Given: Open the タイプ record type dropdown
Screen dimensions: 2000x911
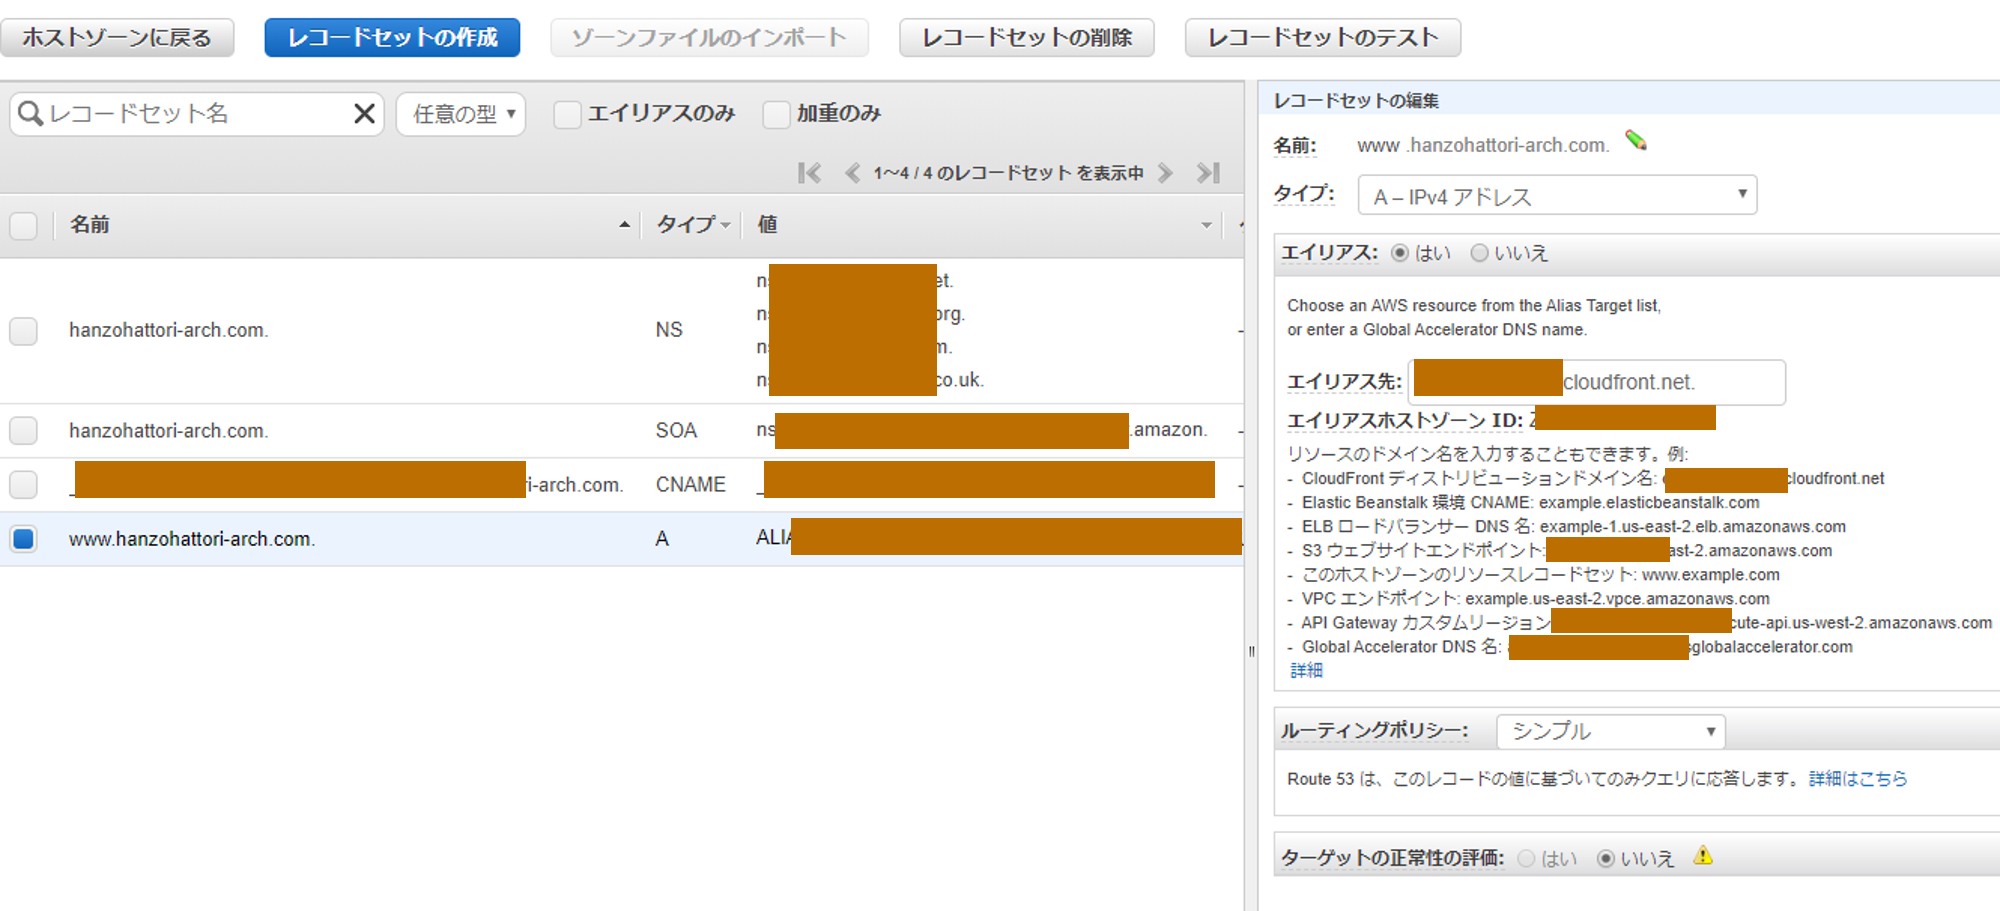Looking at the screenshot, I should [x=1557, y=195].
